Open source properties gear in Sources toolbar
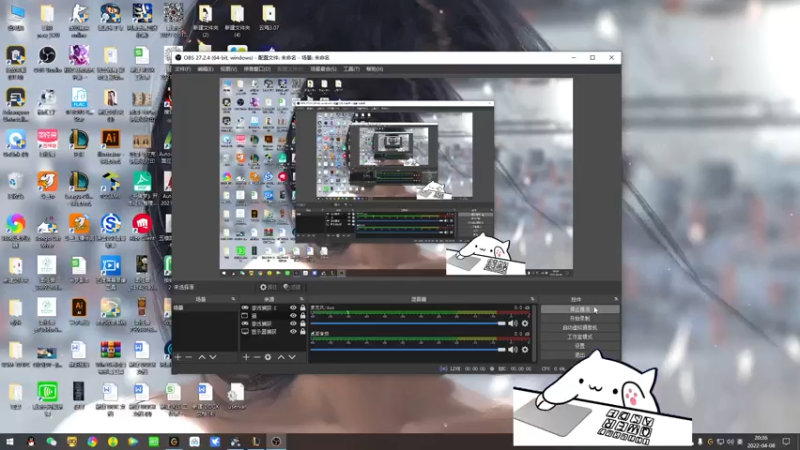800x450 pixels. 268,357
